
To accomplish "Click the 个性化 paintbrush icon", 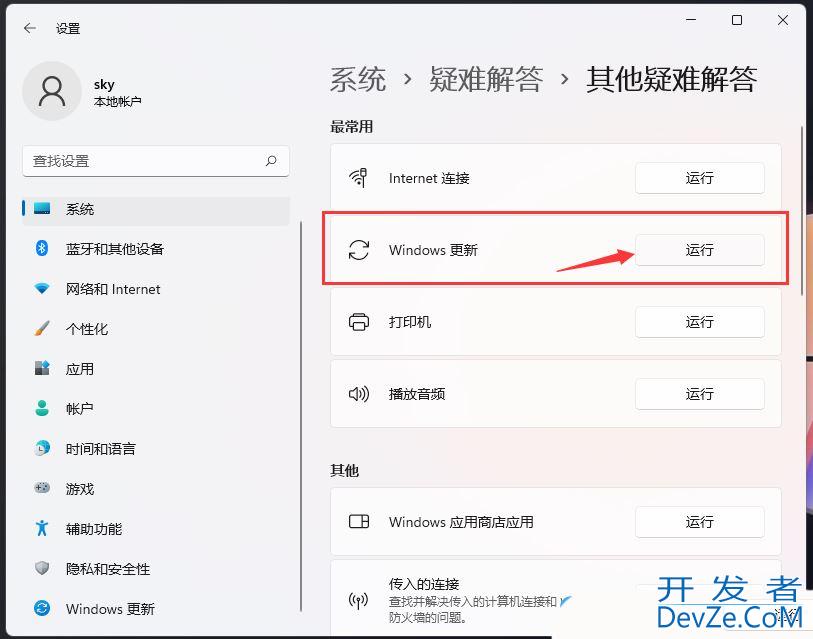I will click(42, 328).
